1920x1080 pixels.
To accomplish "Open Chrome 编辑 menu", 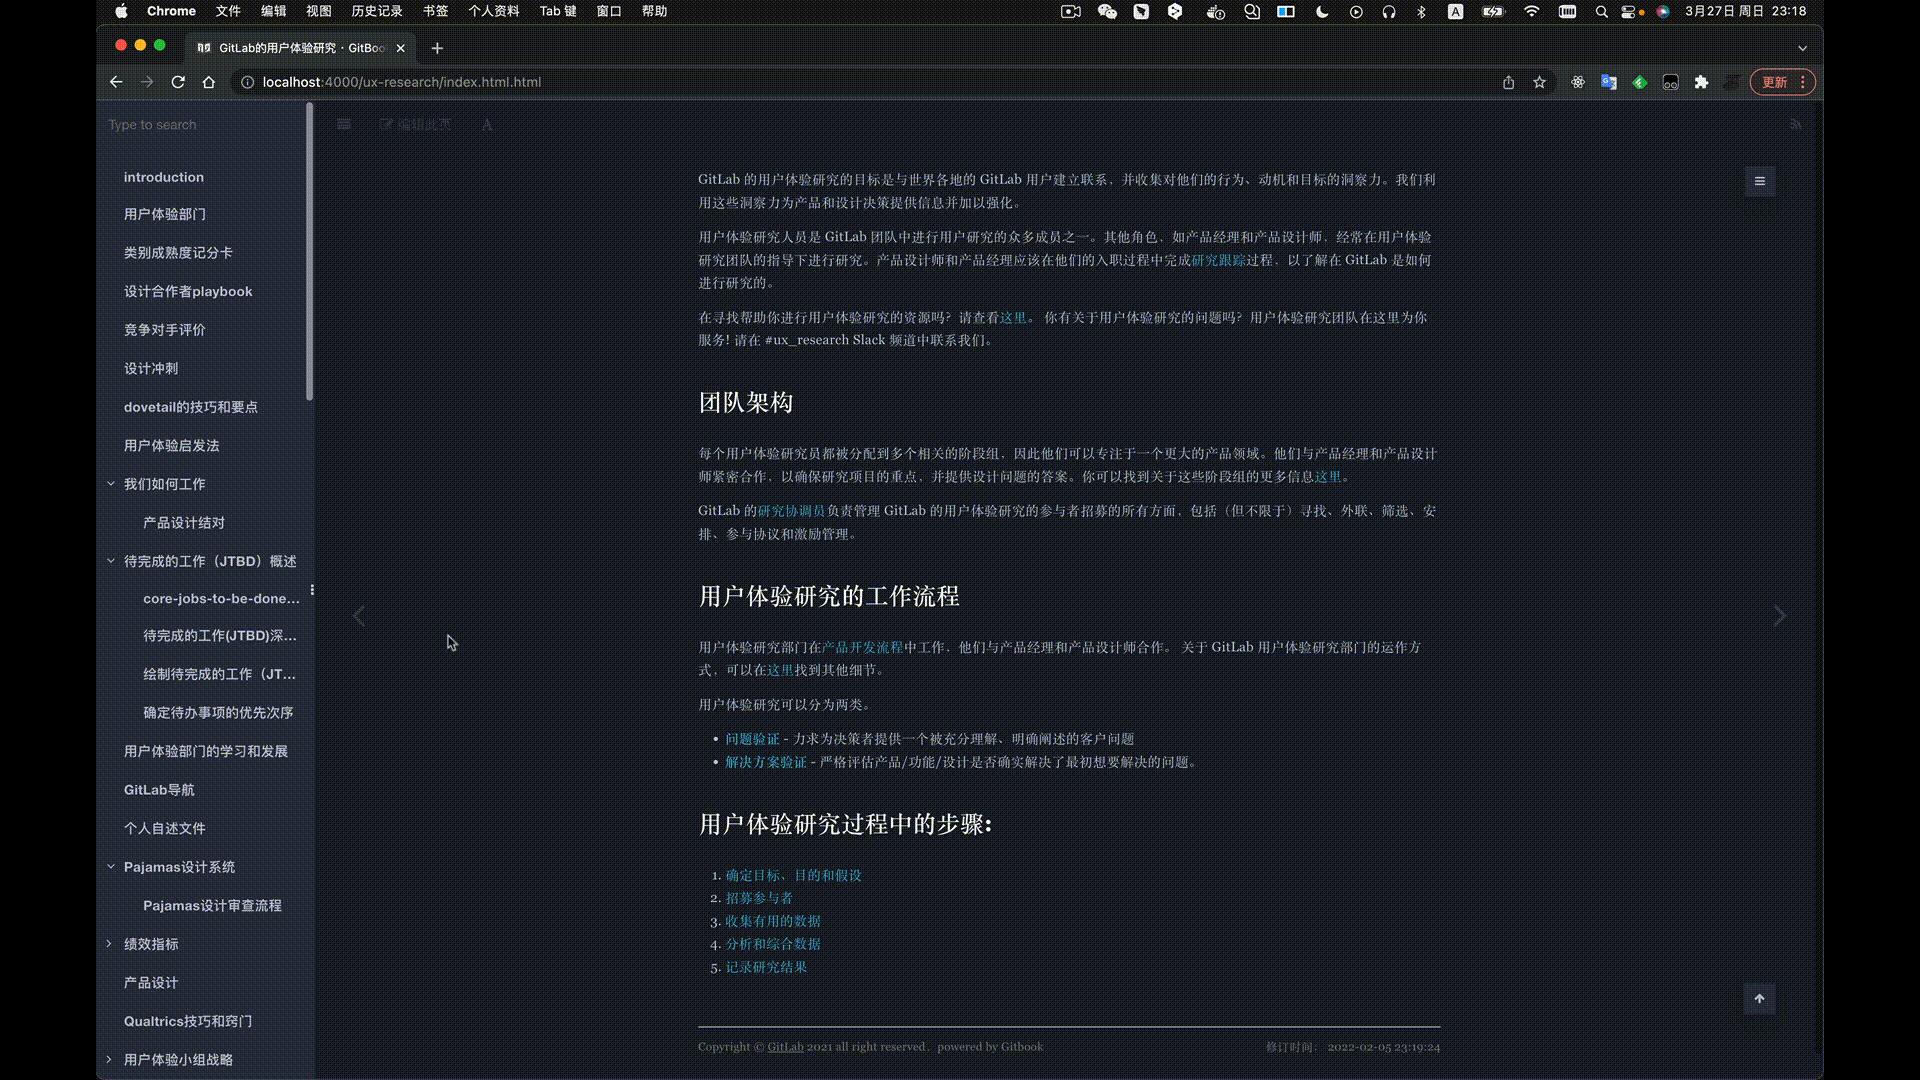I will (273, 11).
